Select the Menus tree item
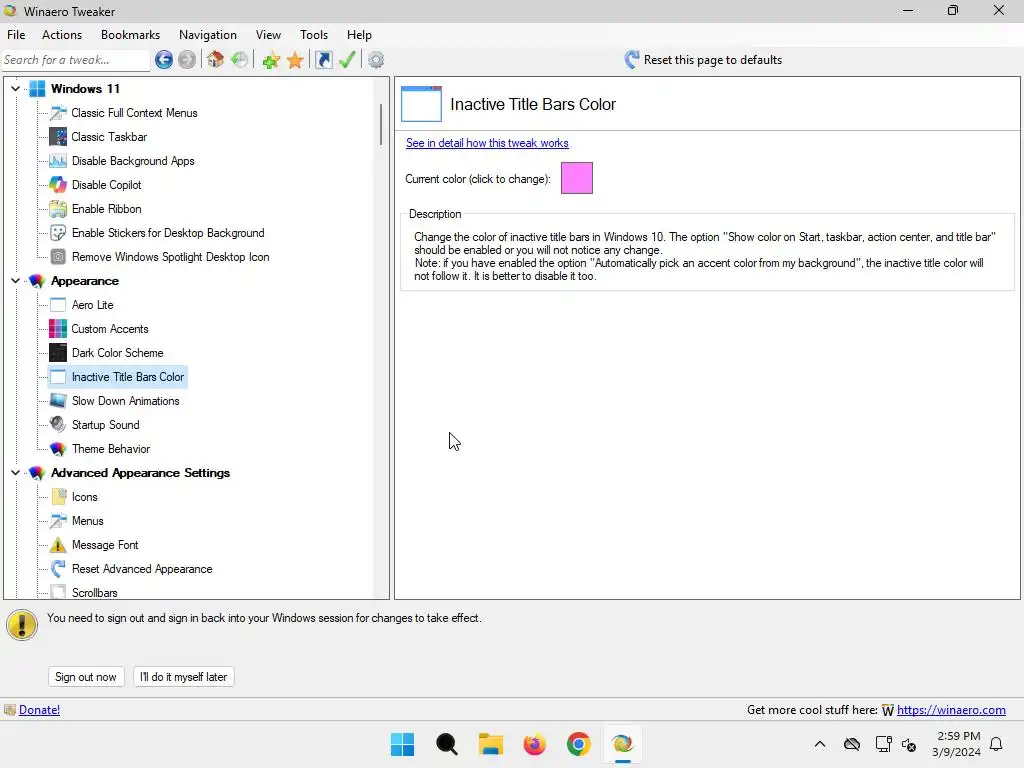The height and width of the screenshot is (768, 1024). pos(88,521)
